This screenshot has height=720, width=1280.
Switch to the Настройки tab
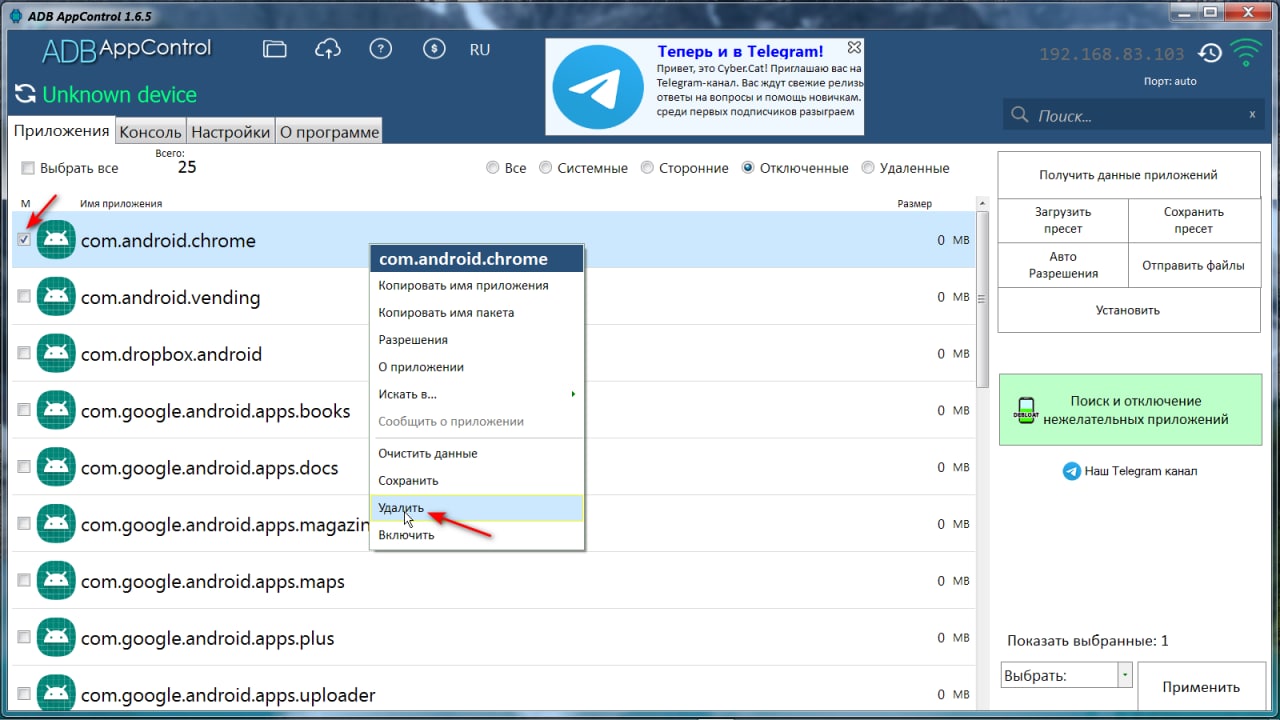(231, 132)
